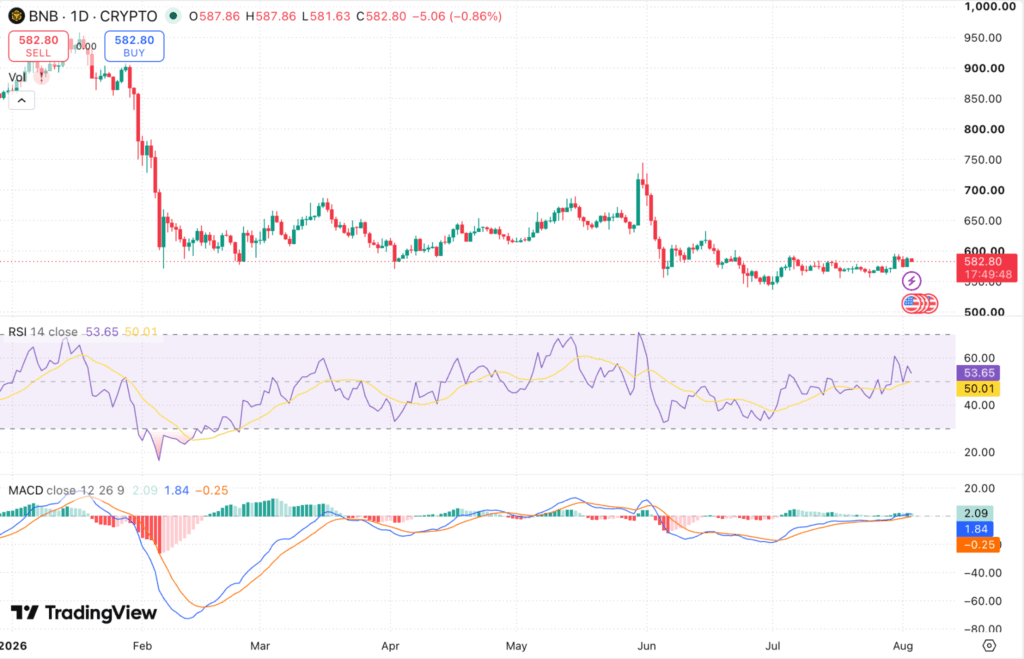
Task: Select the RSI 14 close indicator legend
Action: (x=43, y=332)
